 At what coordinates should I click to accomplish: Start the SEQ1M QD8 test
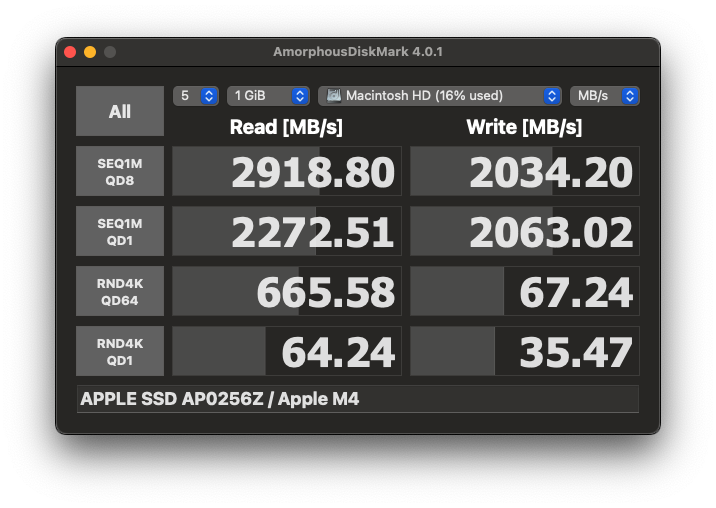tap(120, 171)
